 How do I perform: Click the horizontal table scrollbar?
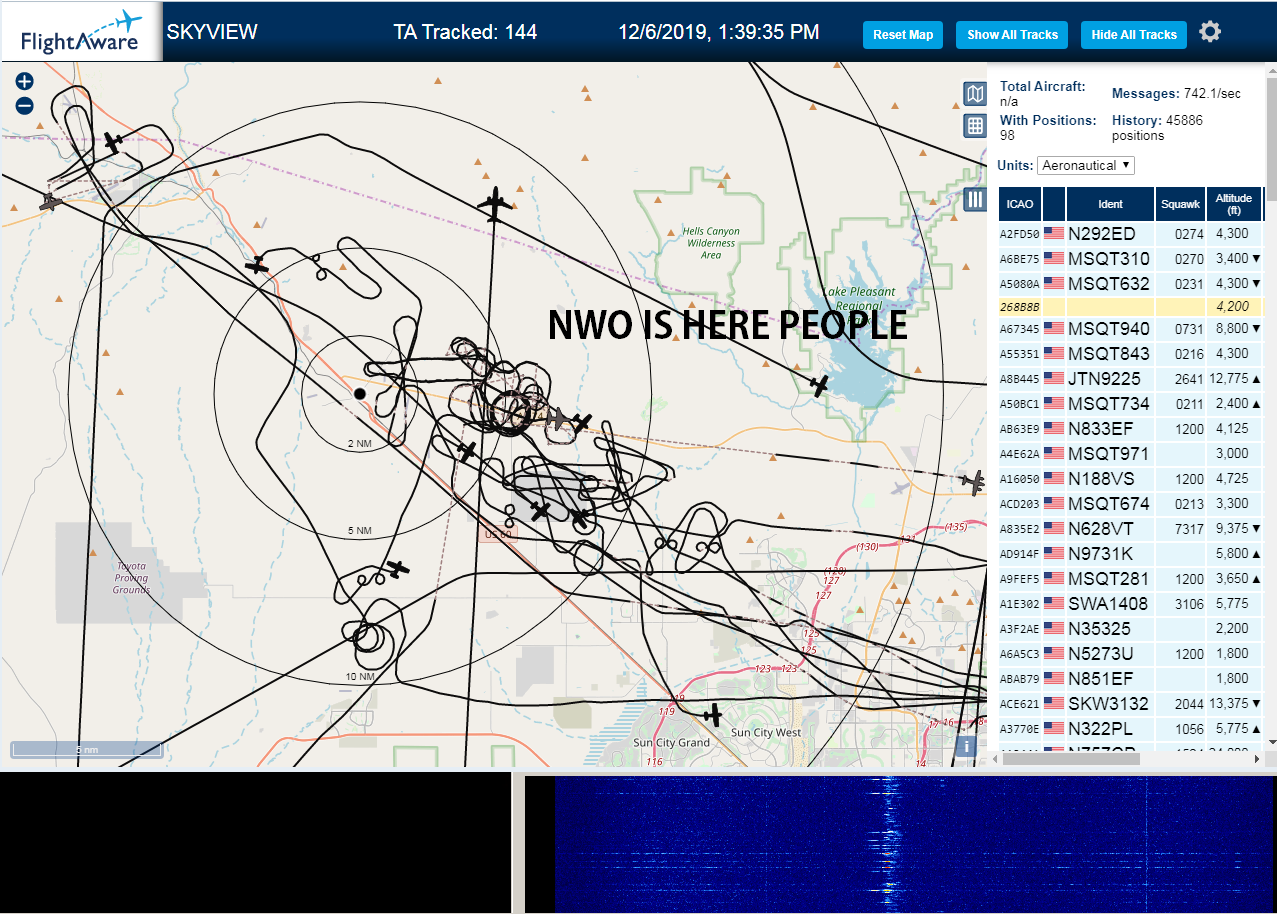tap(1070, 759)
